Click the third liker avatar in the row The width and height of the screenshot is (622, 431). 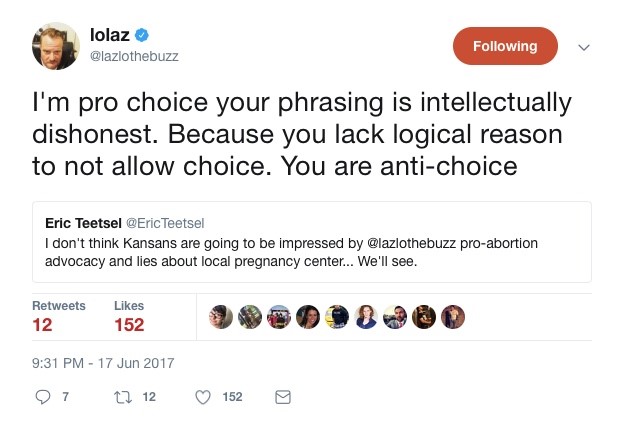coord(279,317)
